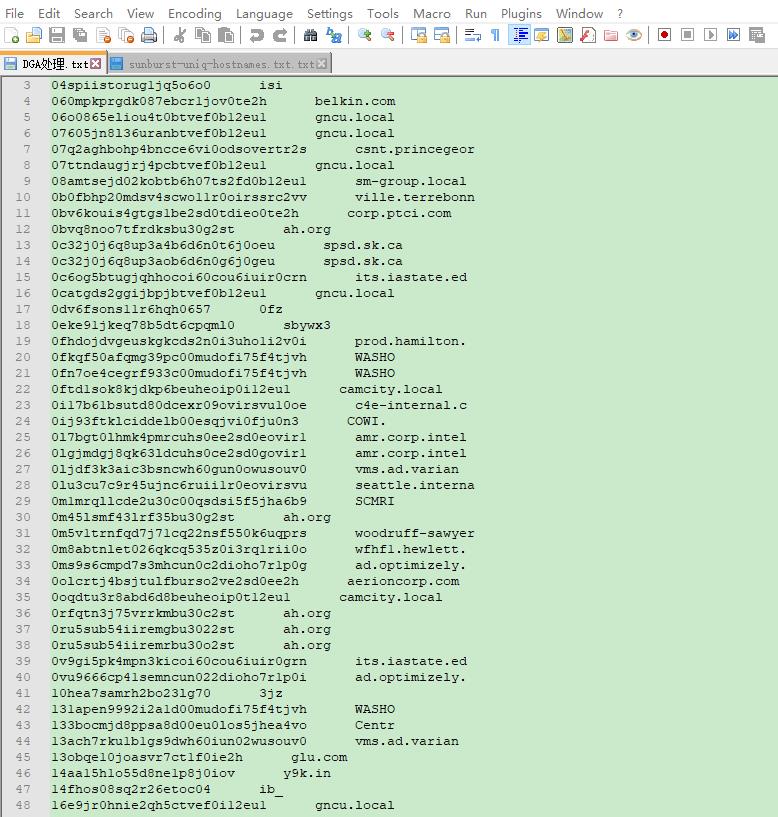The width and height of the screenshot is (778, 817).
Task: Click 'prod.hamilton.' on line 19
Action: [x=411, y=341]
